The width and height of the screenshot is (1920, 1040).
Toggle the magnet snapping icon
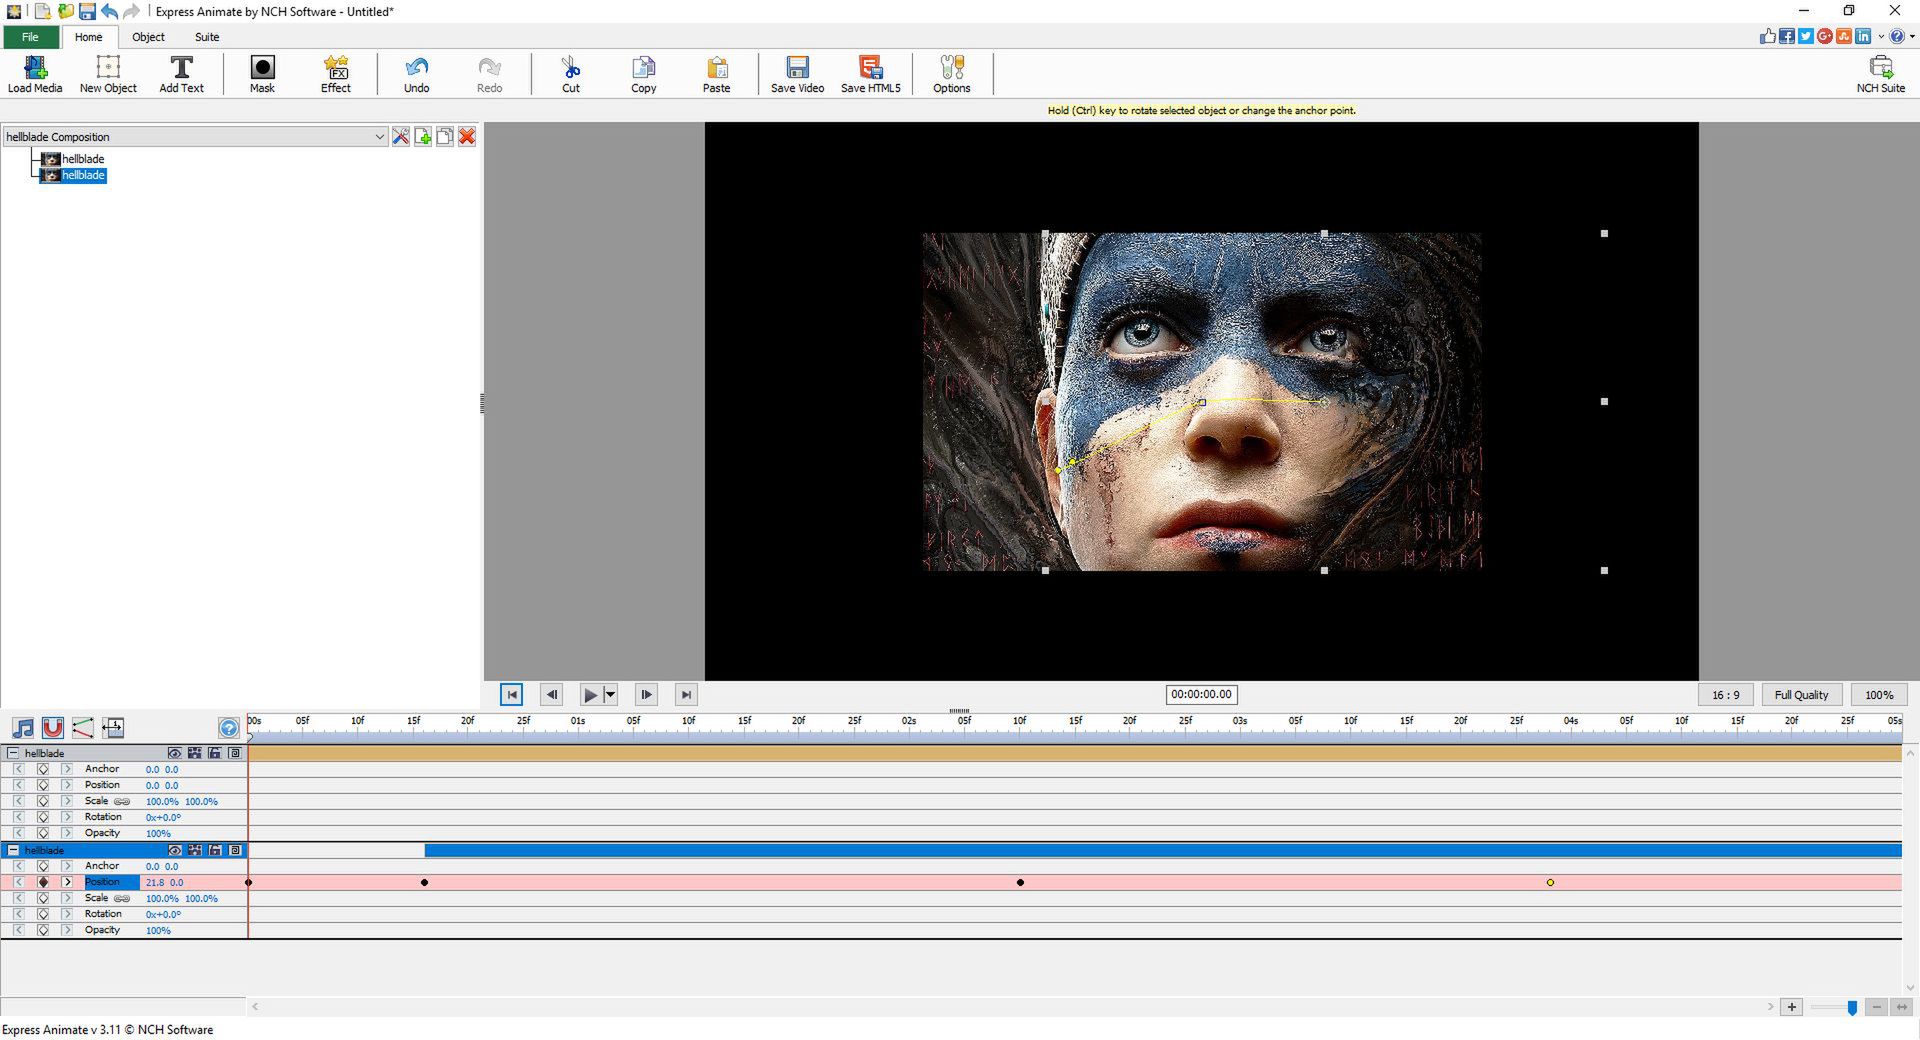pyautogui.click(x=53, y=728)
